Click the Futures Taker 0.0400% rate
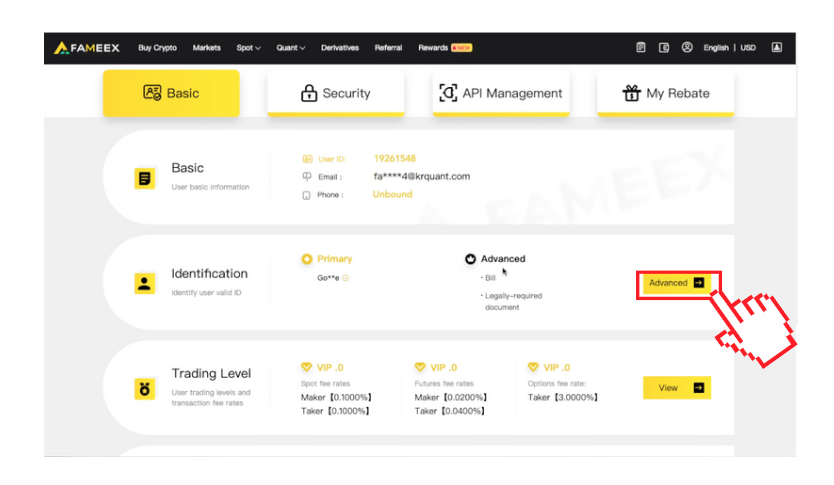Image resolution: width=834 pixels, height=485 pixels. tap(449, 411)
